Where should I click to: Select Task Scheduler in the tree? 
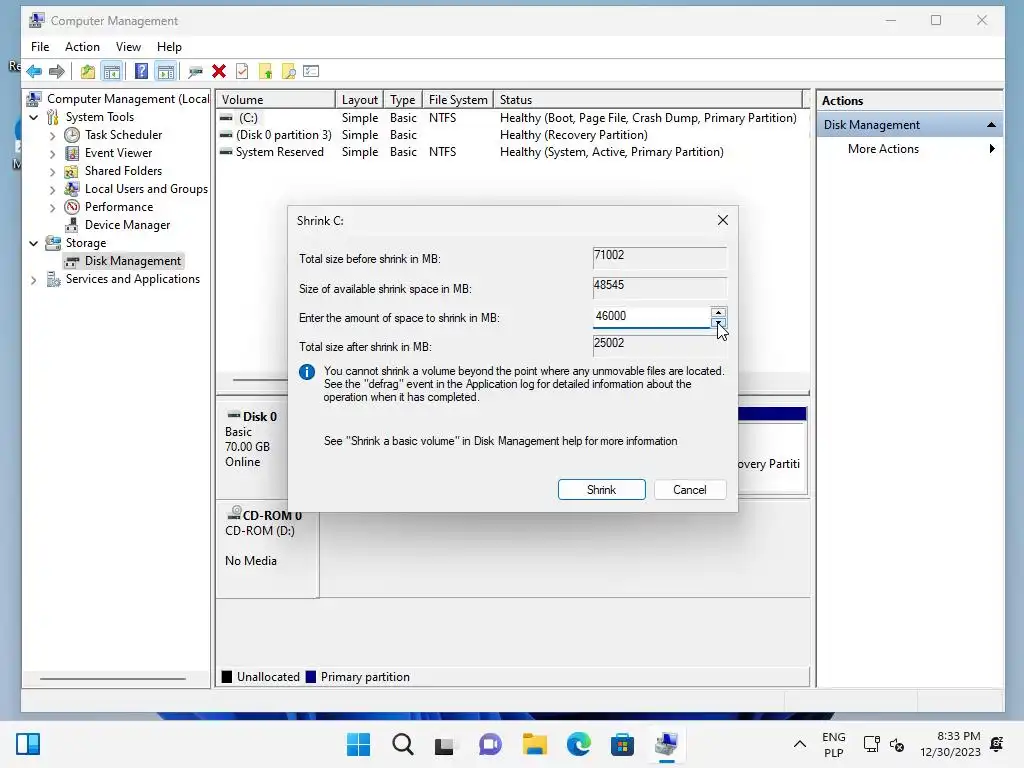tap(123, 135)
